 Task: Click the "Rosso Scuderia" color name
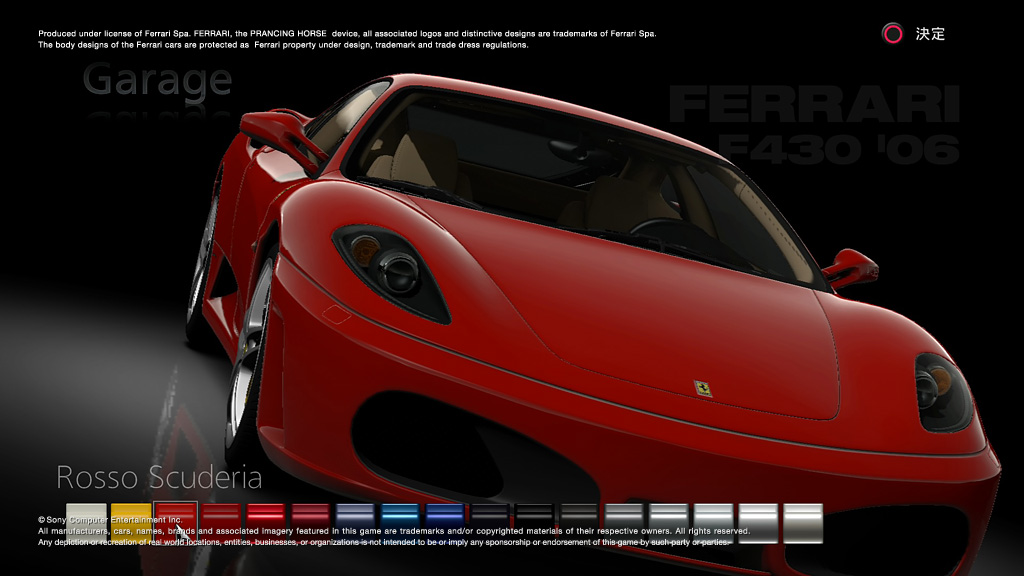tap(159, 477)
